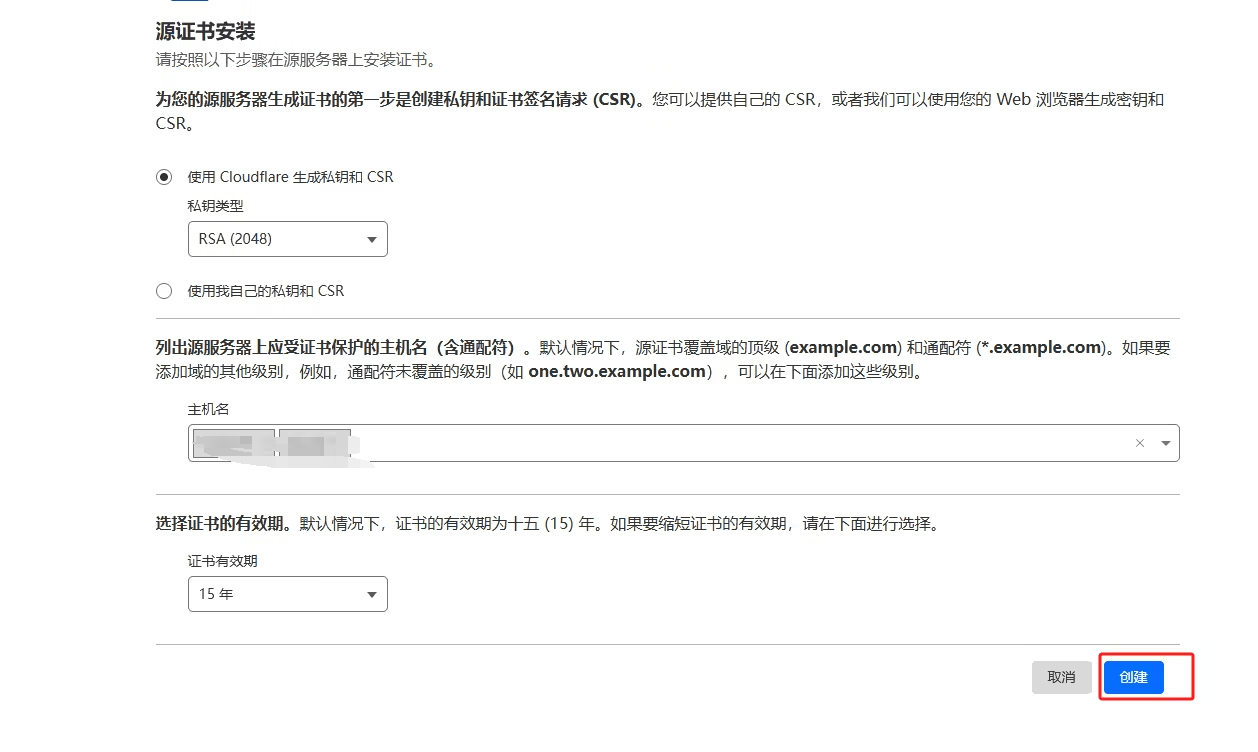Open the 私钥类型 RSA (2048) dropdown
The image size is (1258, 752).
pos(287,239)
